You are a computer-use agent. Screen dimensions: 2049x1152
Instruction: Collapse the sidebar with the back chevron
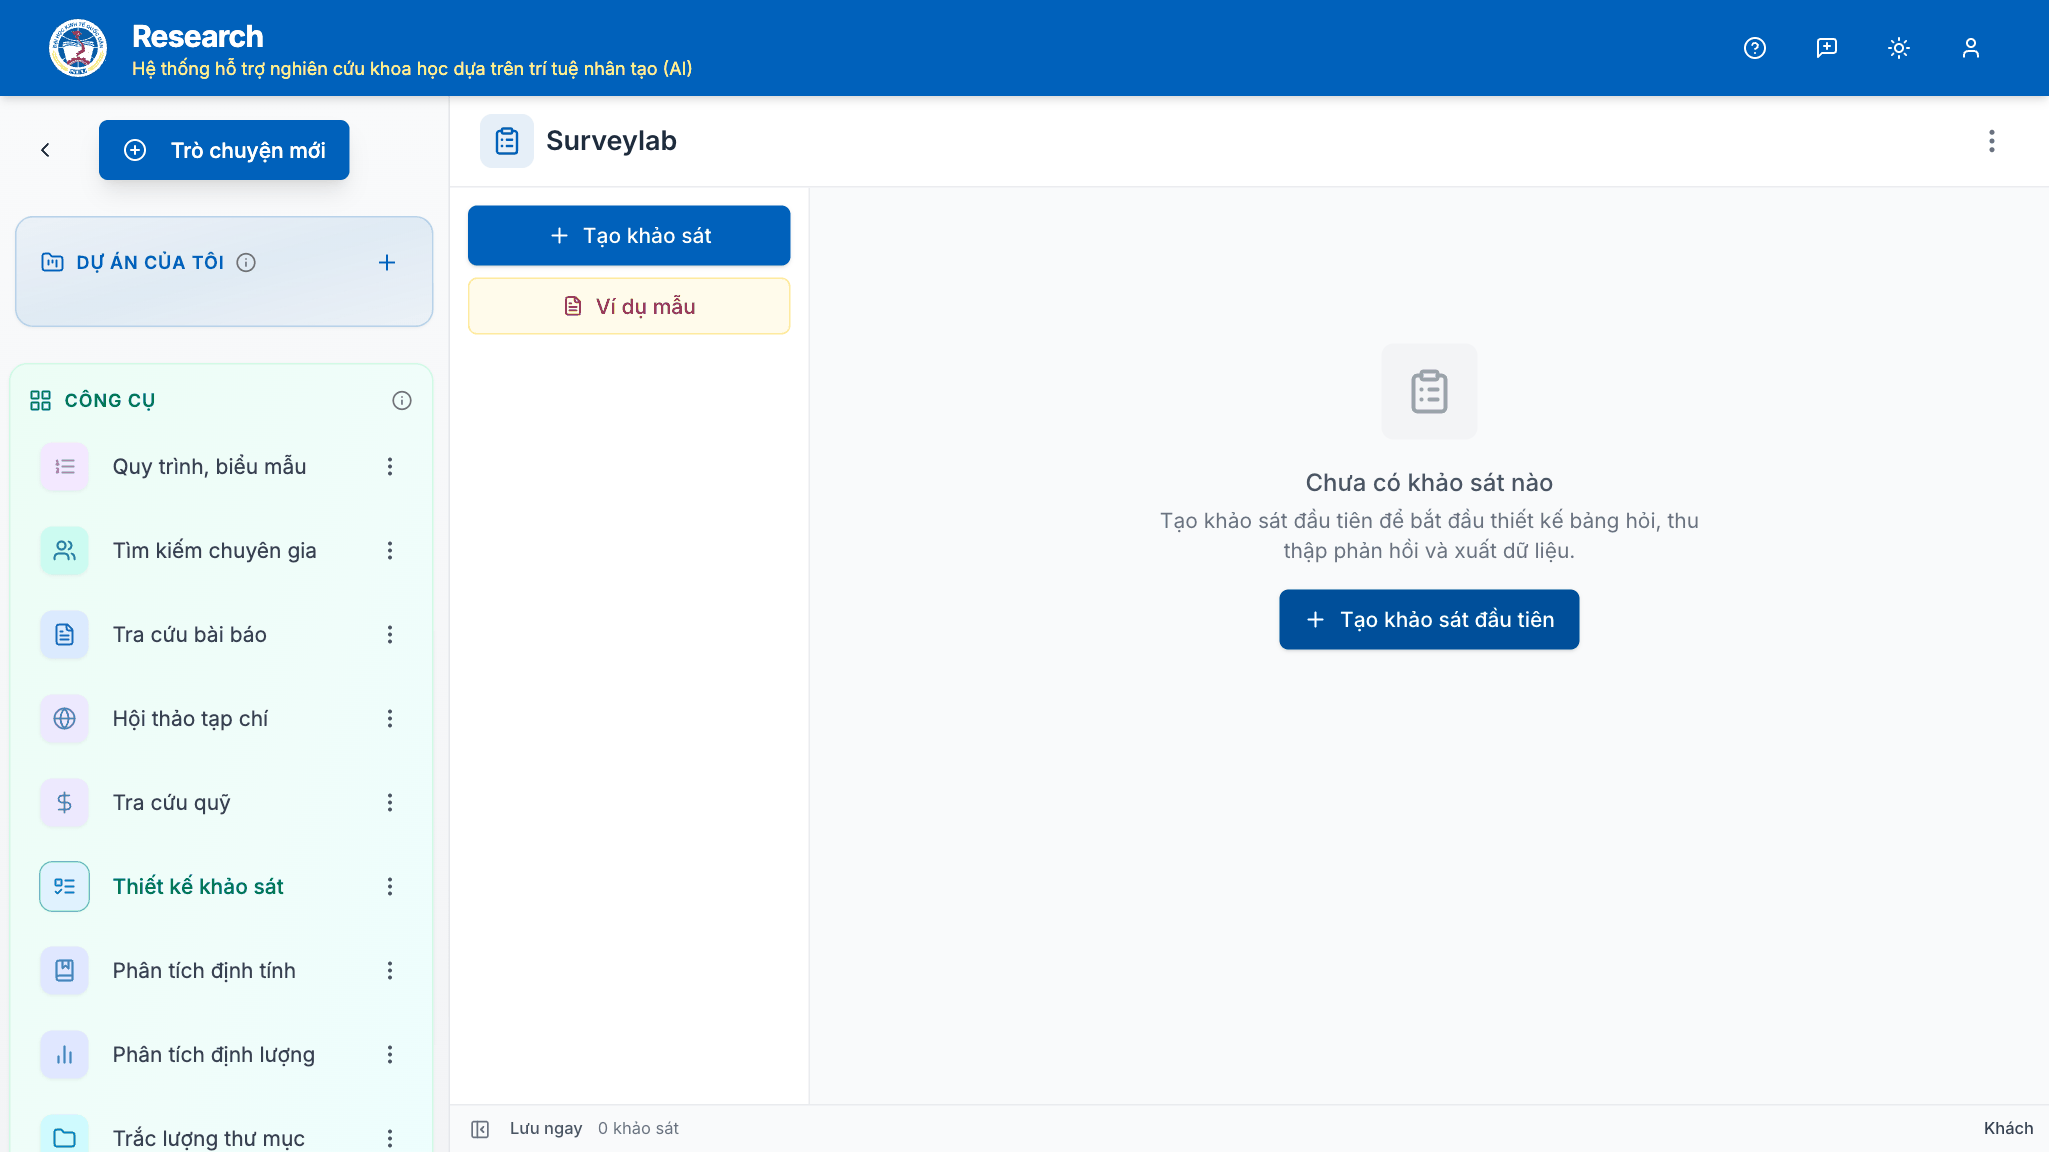point(45,150)
